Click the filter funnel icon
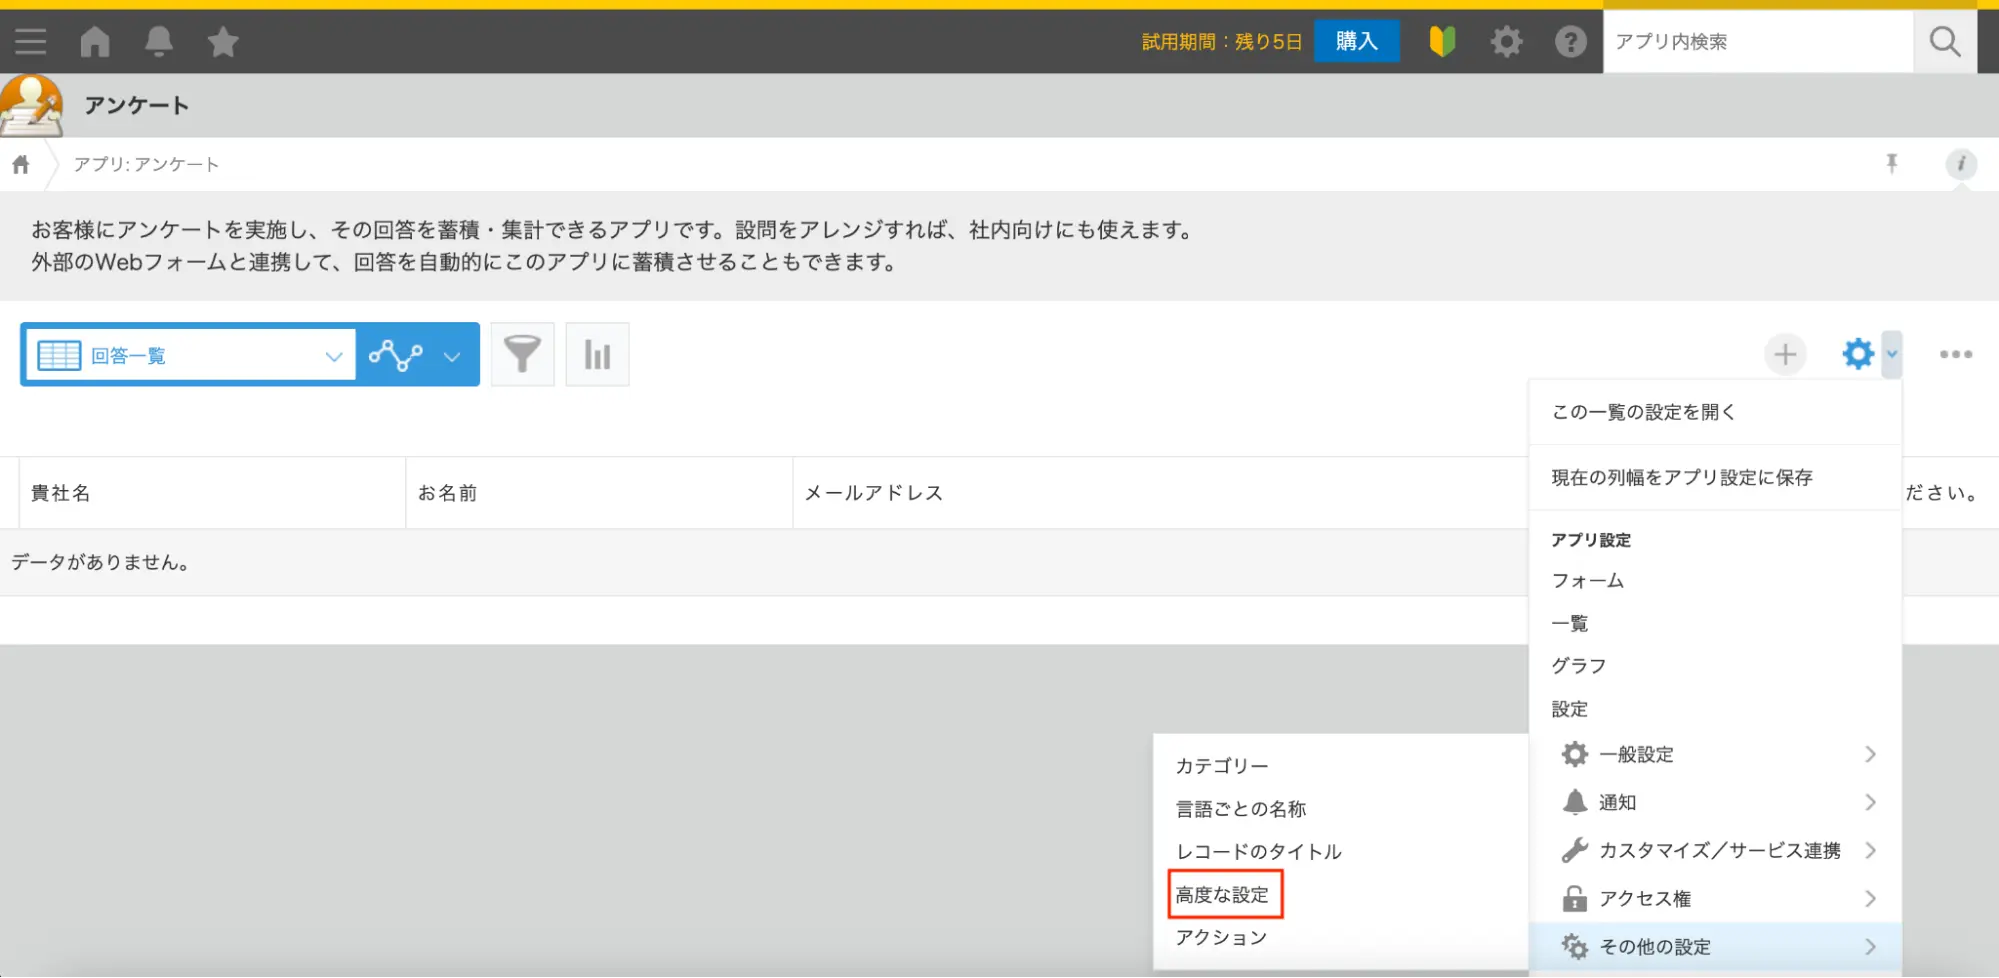Image resolution: width=1999 pixels, height=978 pixels. pos(522,354)
